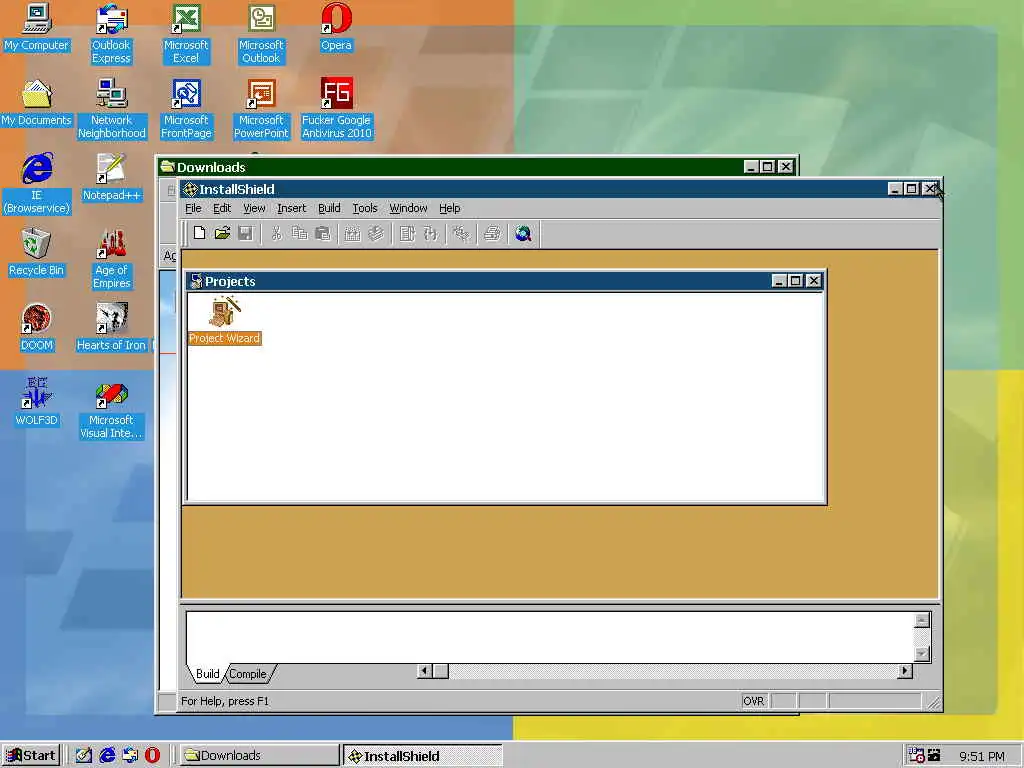Select Hearts of Iron desktop shortcut
1024x768 pixels.
112,328
